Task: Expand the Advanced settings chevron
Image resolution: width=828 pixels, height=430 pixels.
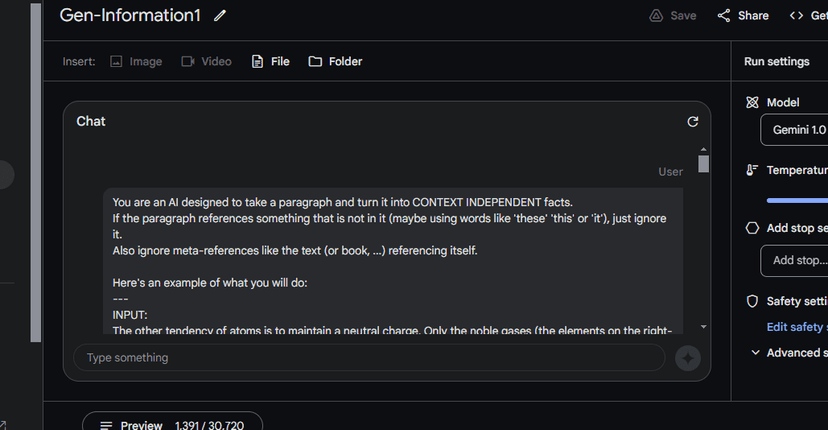Action: click(756, 352)
